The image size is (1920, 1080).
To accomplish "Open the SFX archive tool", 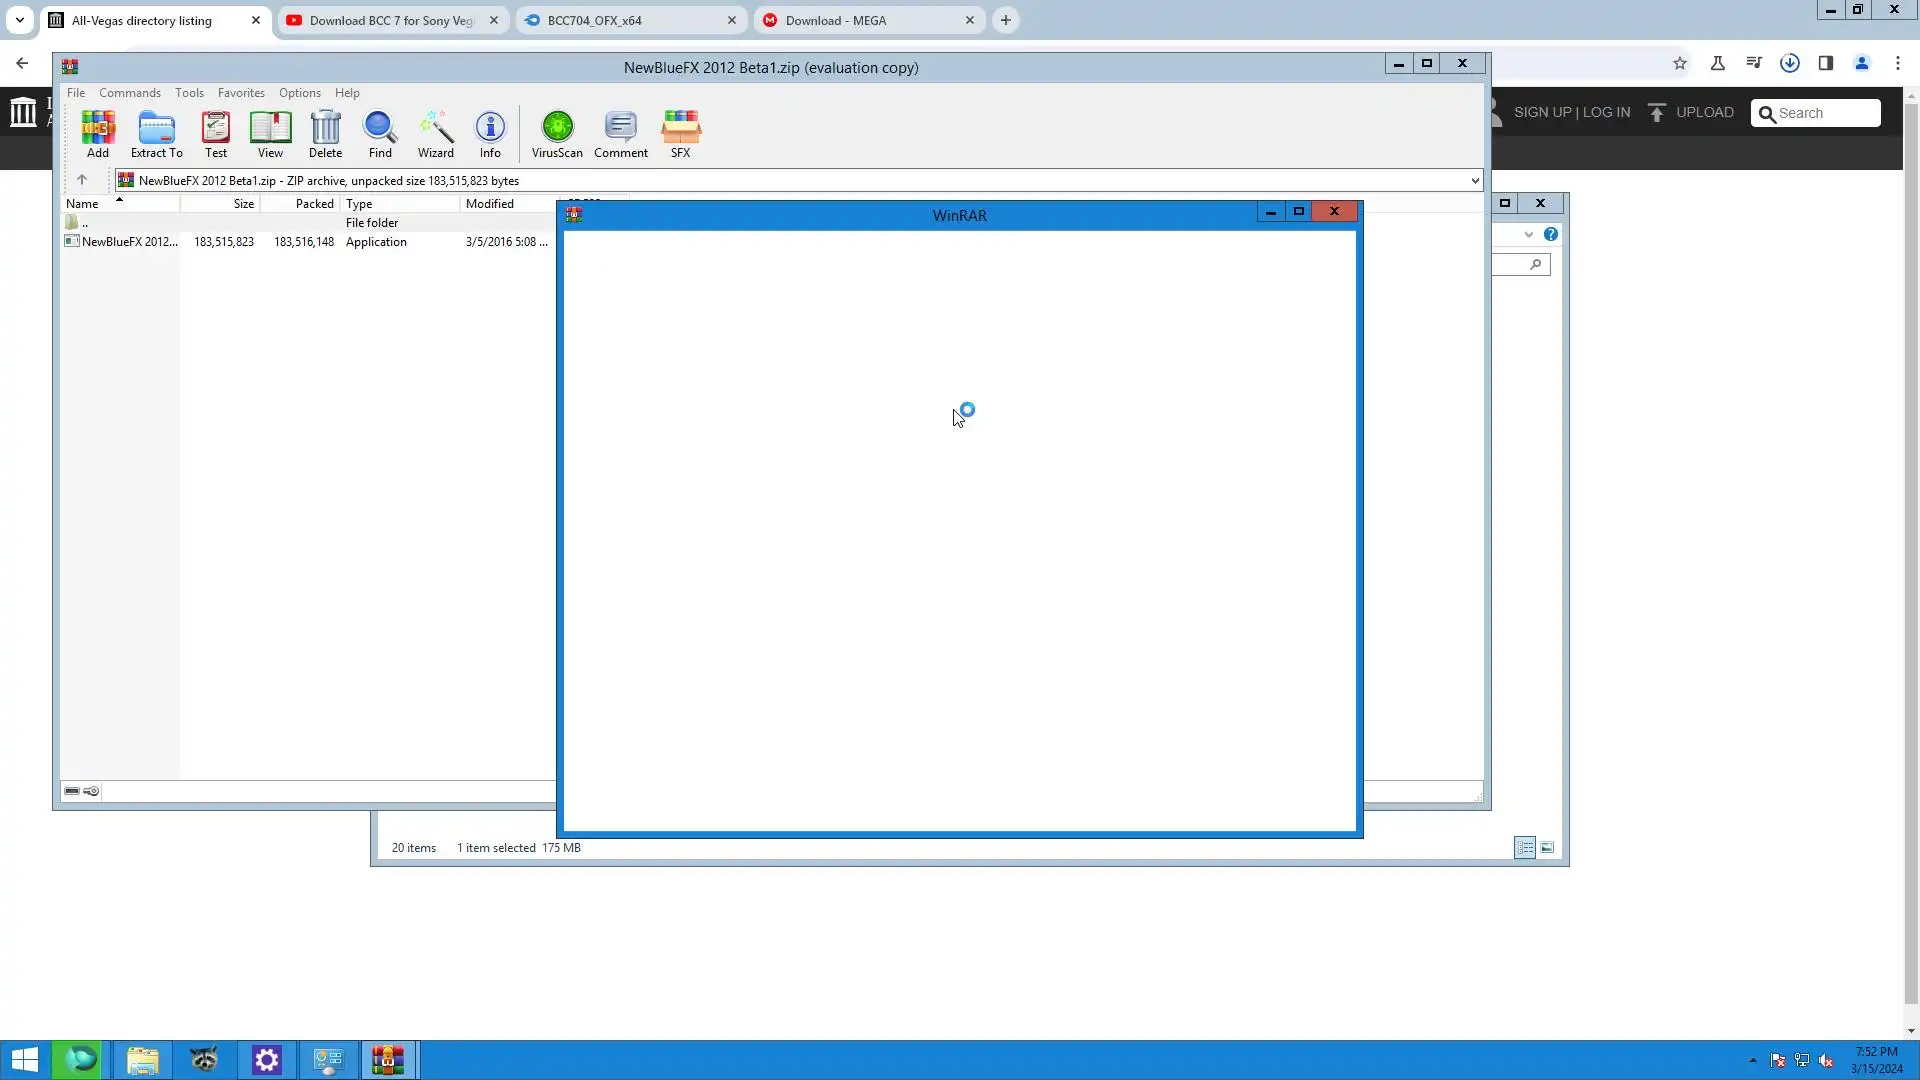I will click(x=680, y=133).
